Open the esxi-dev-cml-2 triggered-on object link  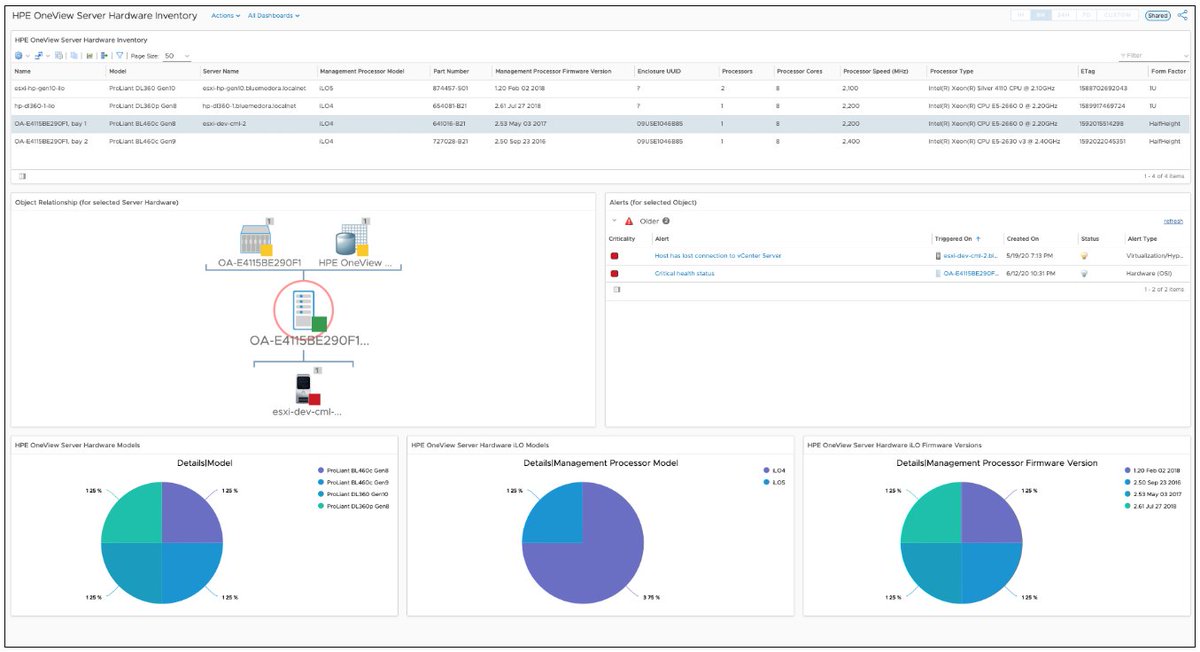[x=971, y=256]
